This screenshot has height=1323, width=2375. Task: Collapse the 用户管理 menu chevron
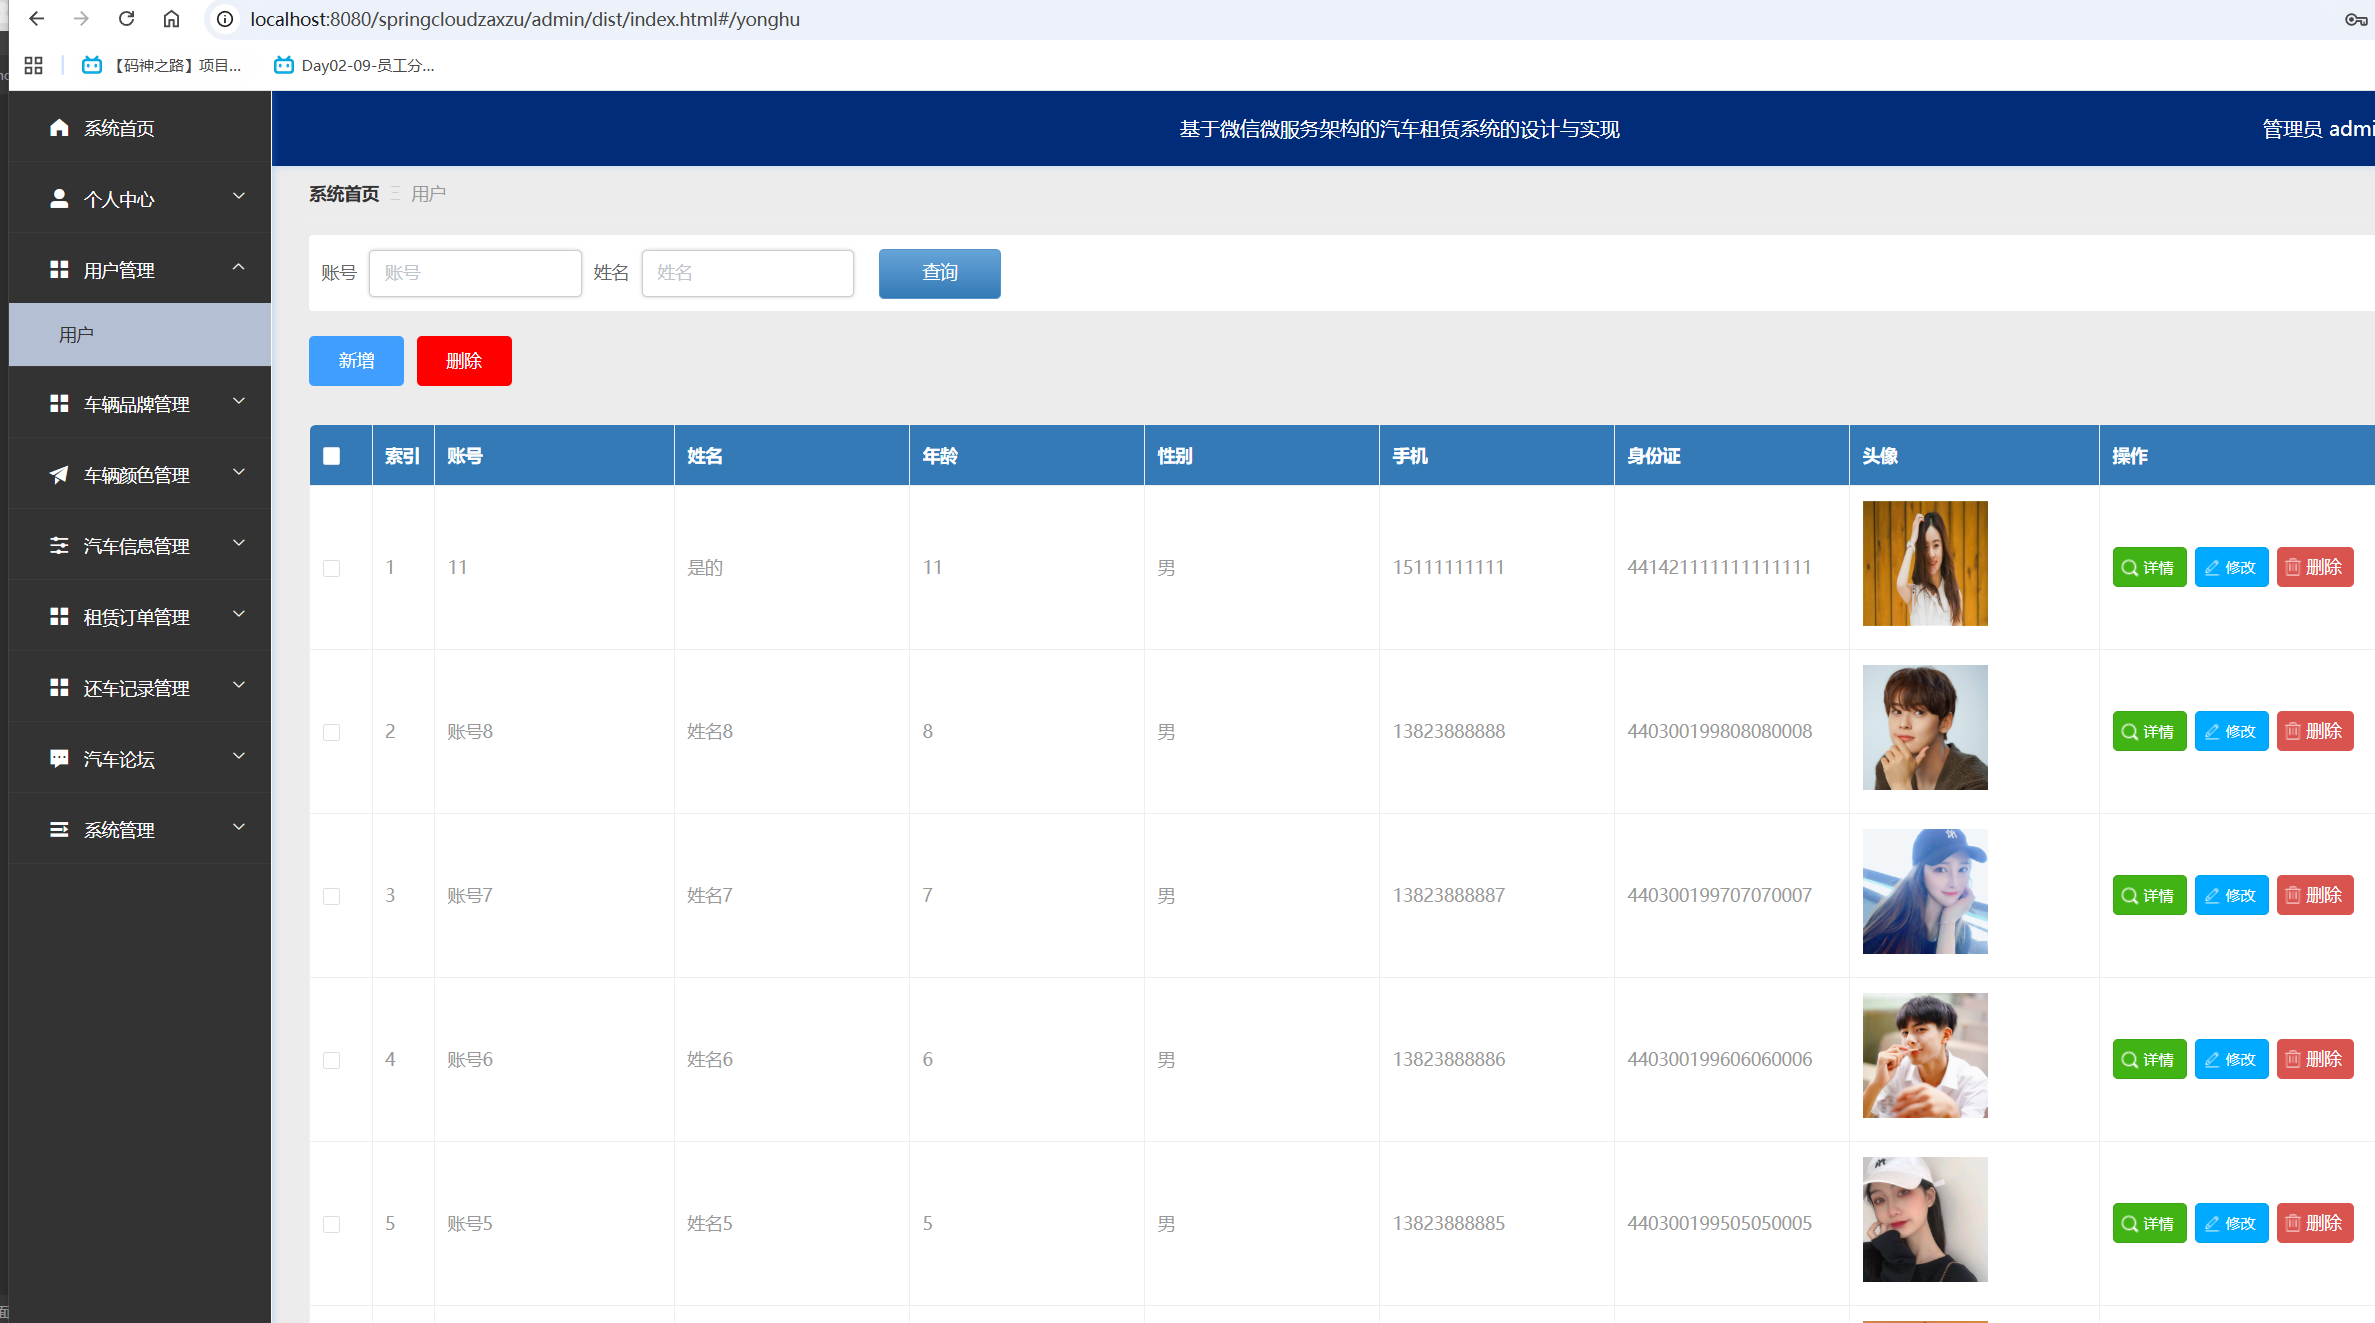click(238, 267)
